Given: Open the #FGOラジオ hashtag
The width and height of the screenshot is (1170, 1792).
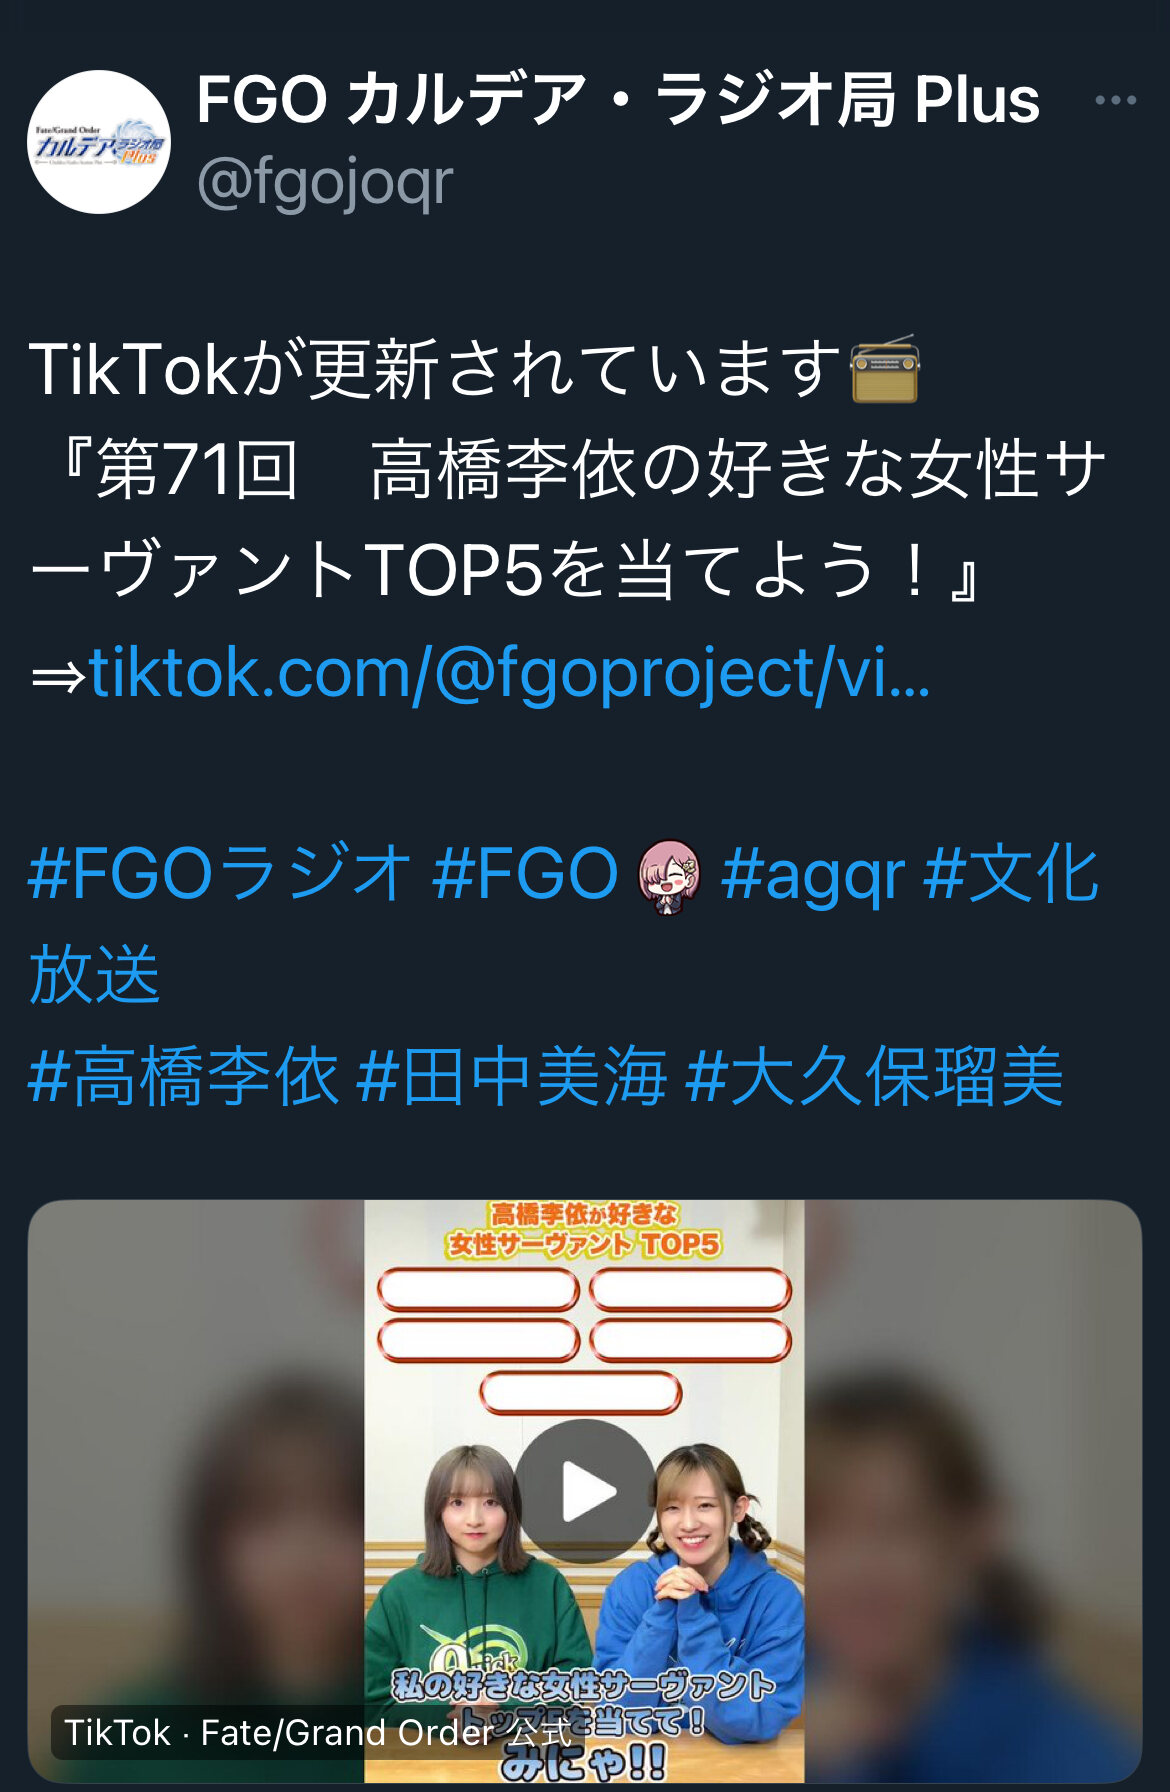Looking at the screenshot, I should click(220, 874).
